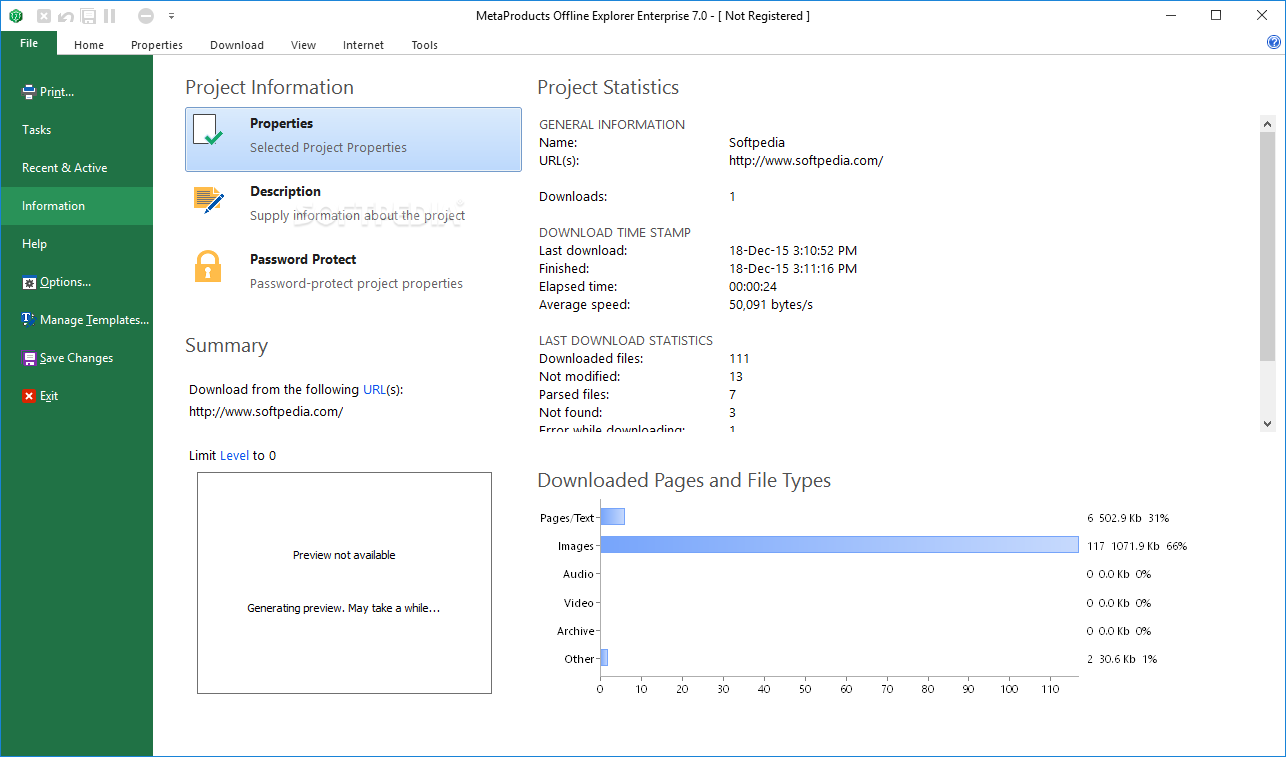Click the pause icon in quick access toolbar

(x=109, y=16)
